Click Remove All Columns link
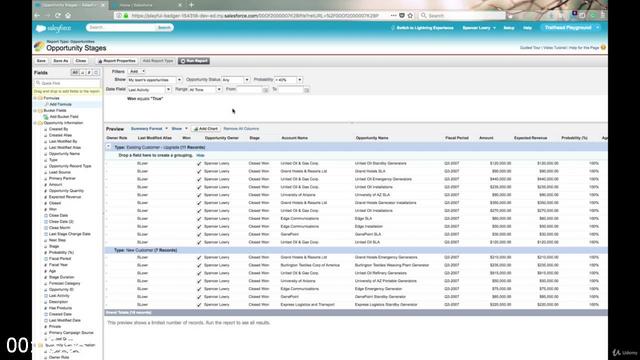 [x=241, y=129]
